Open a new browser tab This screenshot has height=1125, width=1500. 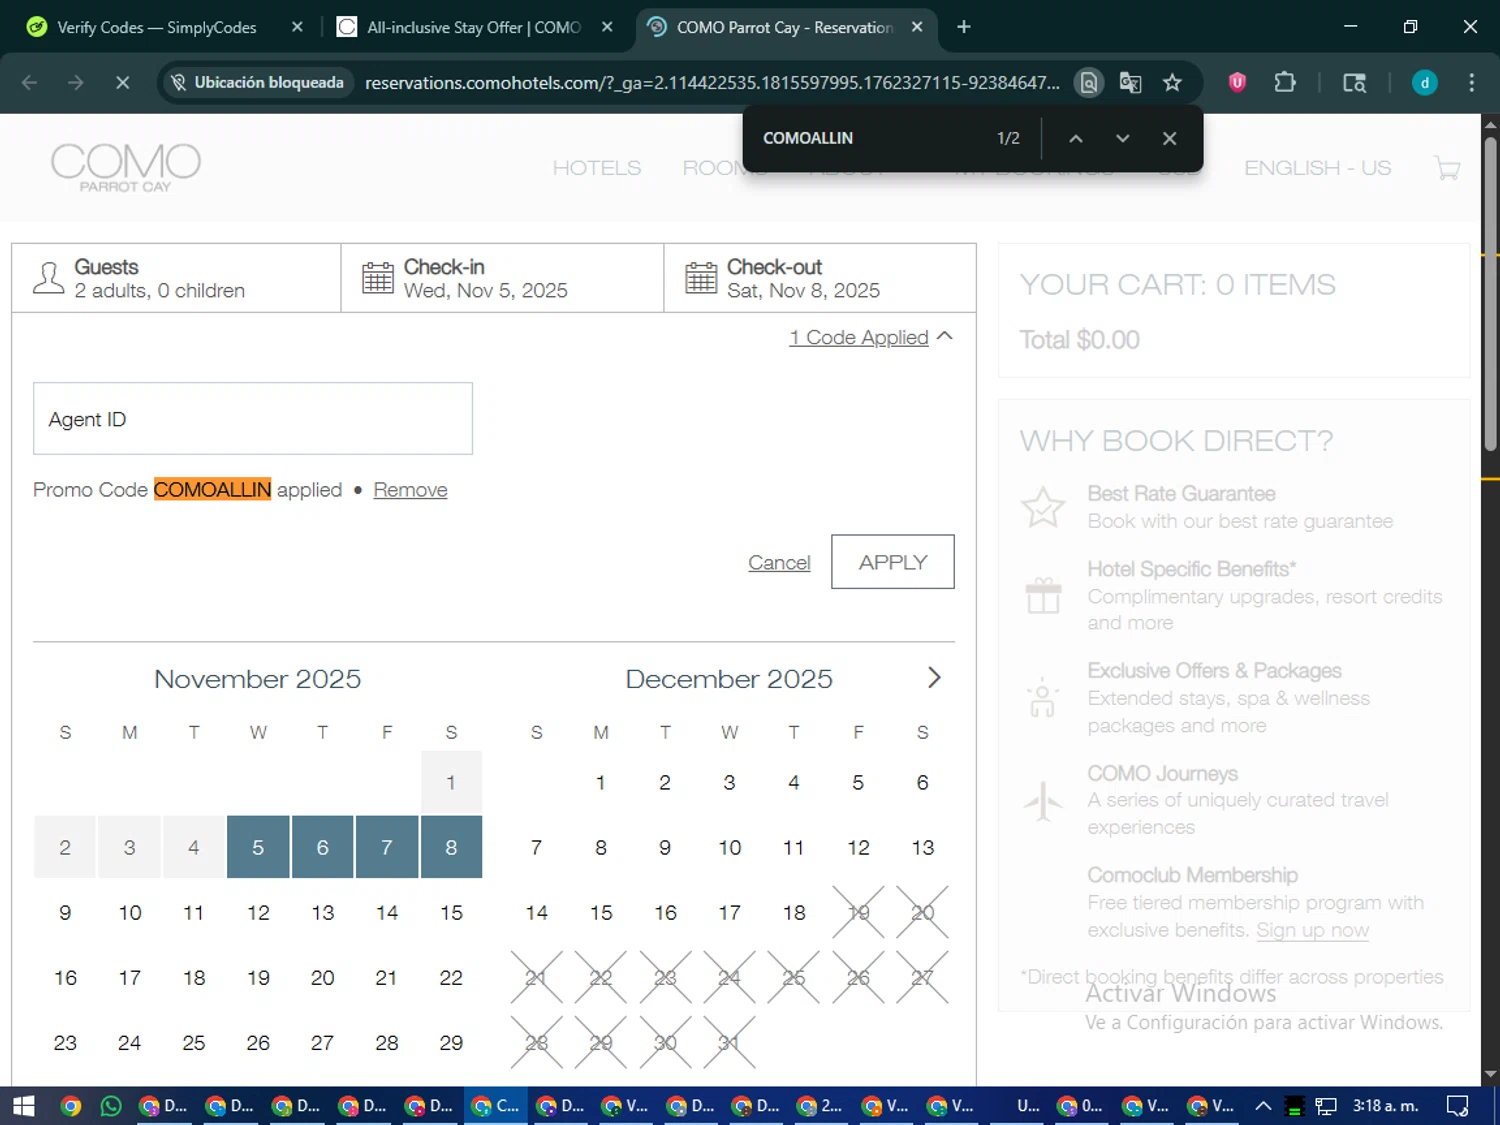click(964, 27)
